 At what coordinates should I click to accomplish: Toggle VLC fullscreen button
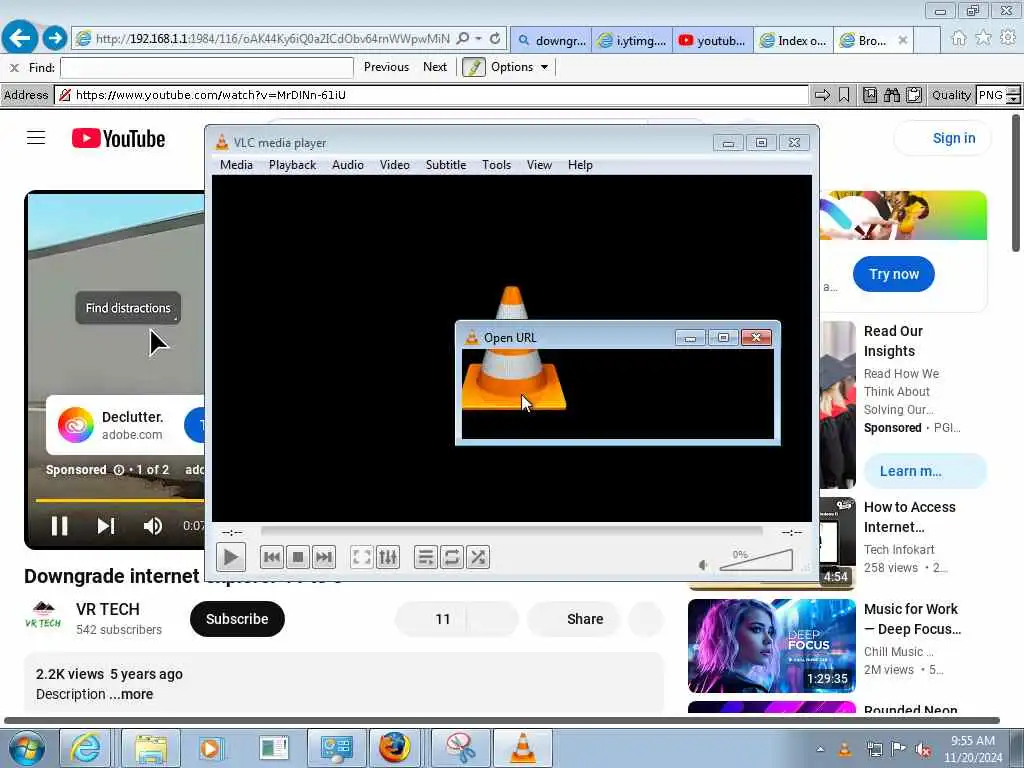click(x=362, y=557)
